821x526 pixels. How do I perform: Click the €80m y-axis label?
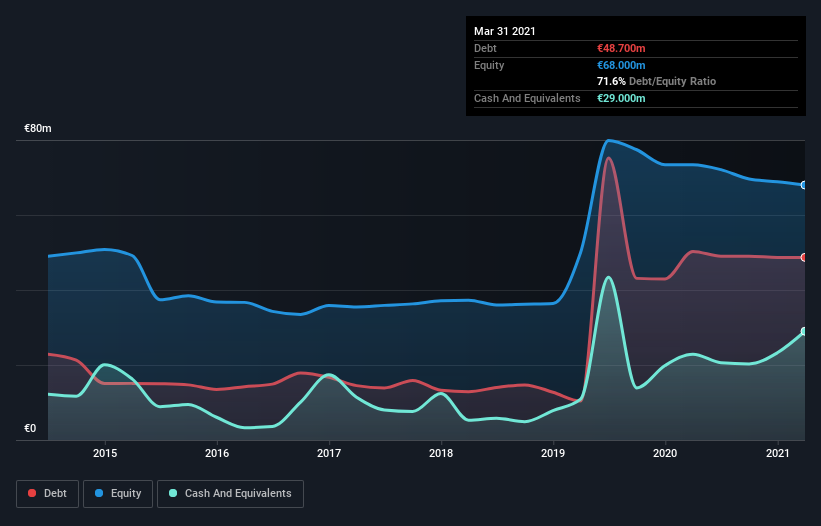click(38, 129)
